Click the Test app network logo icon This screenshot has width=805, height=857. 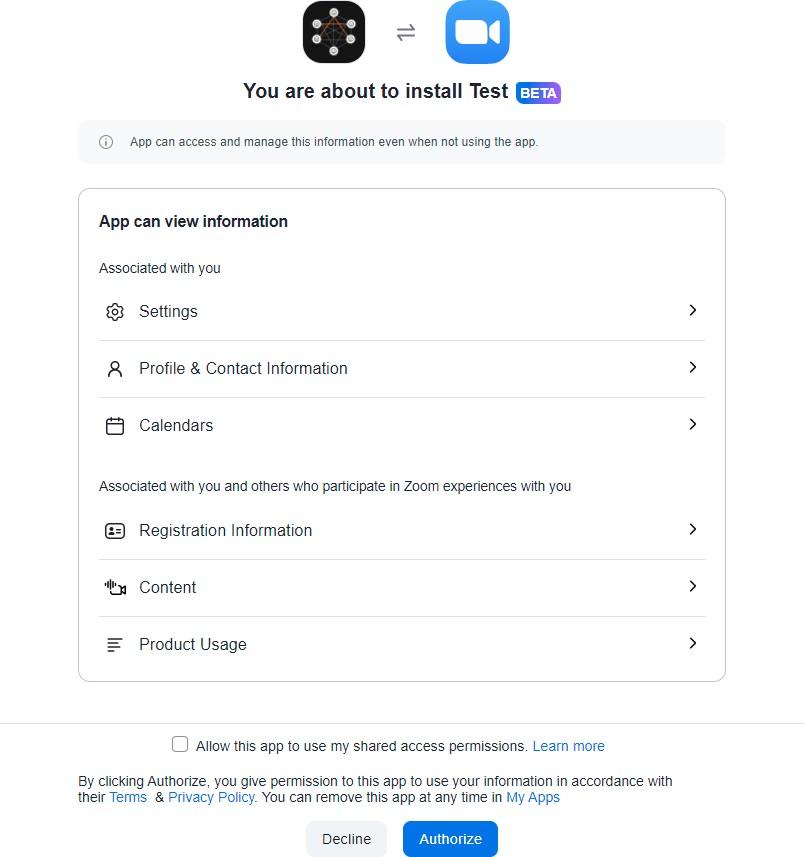click(x=334, y=32)
